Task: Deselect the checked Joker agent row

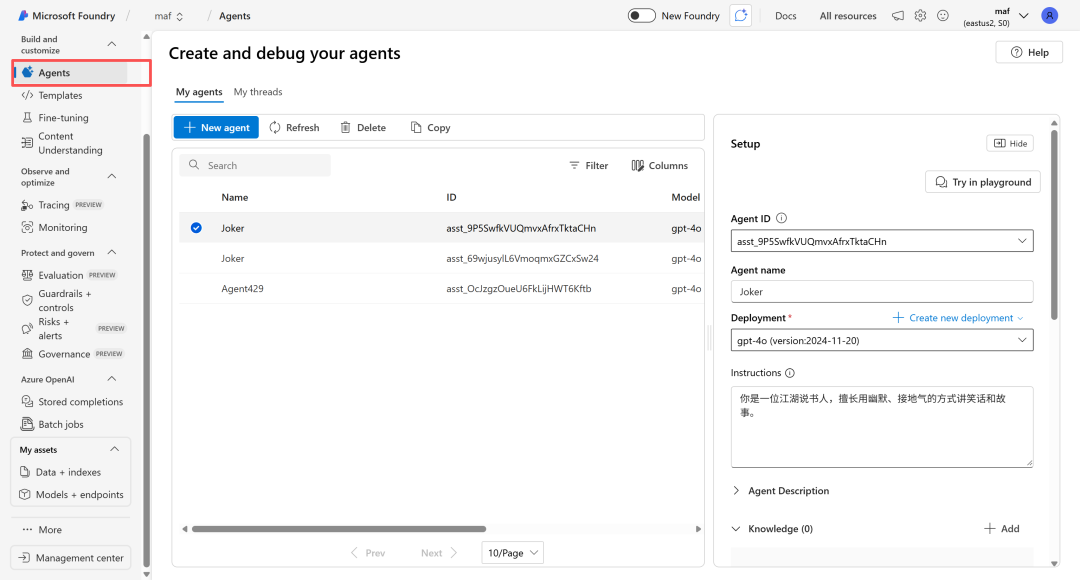Action: coord(196,228)
